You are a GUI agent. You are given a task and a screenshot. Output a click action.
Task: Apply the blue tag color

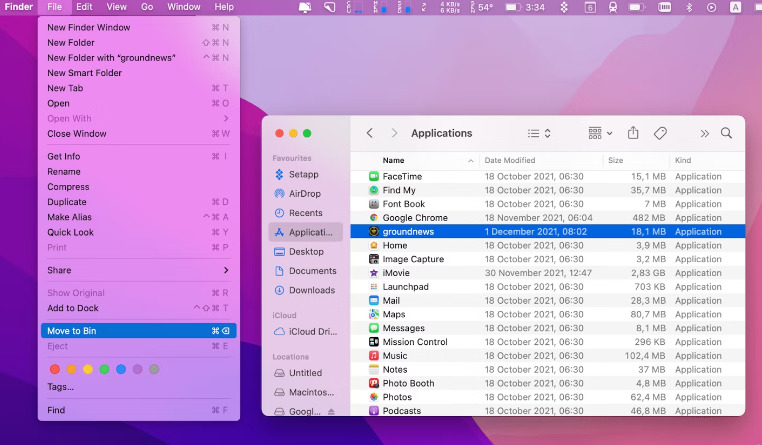(121, 369)
